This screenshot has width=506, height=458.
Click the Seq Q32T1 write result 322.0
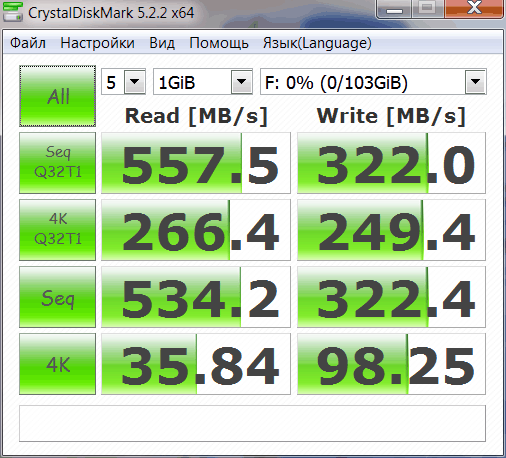coord(391,163)
